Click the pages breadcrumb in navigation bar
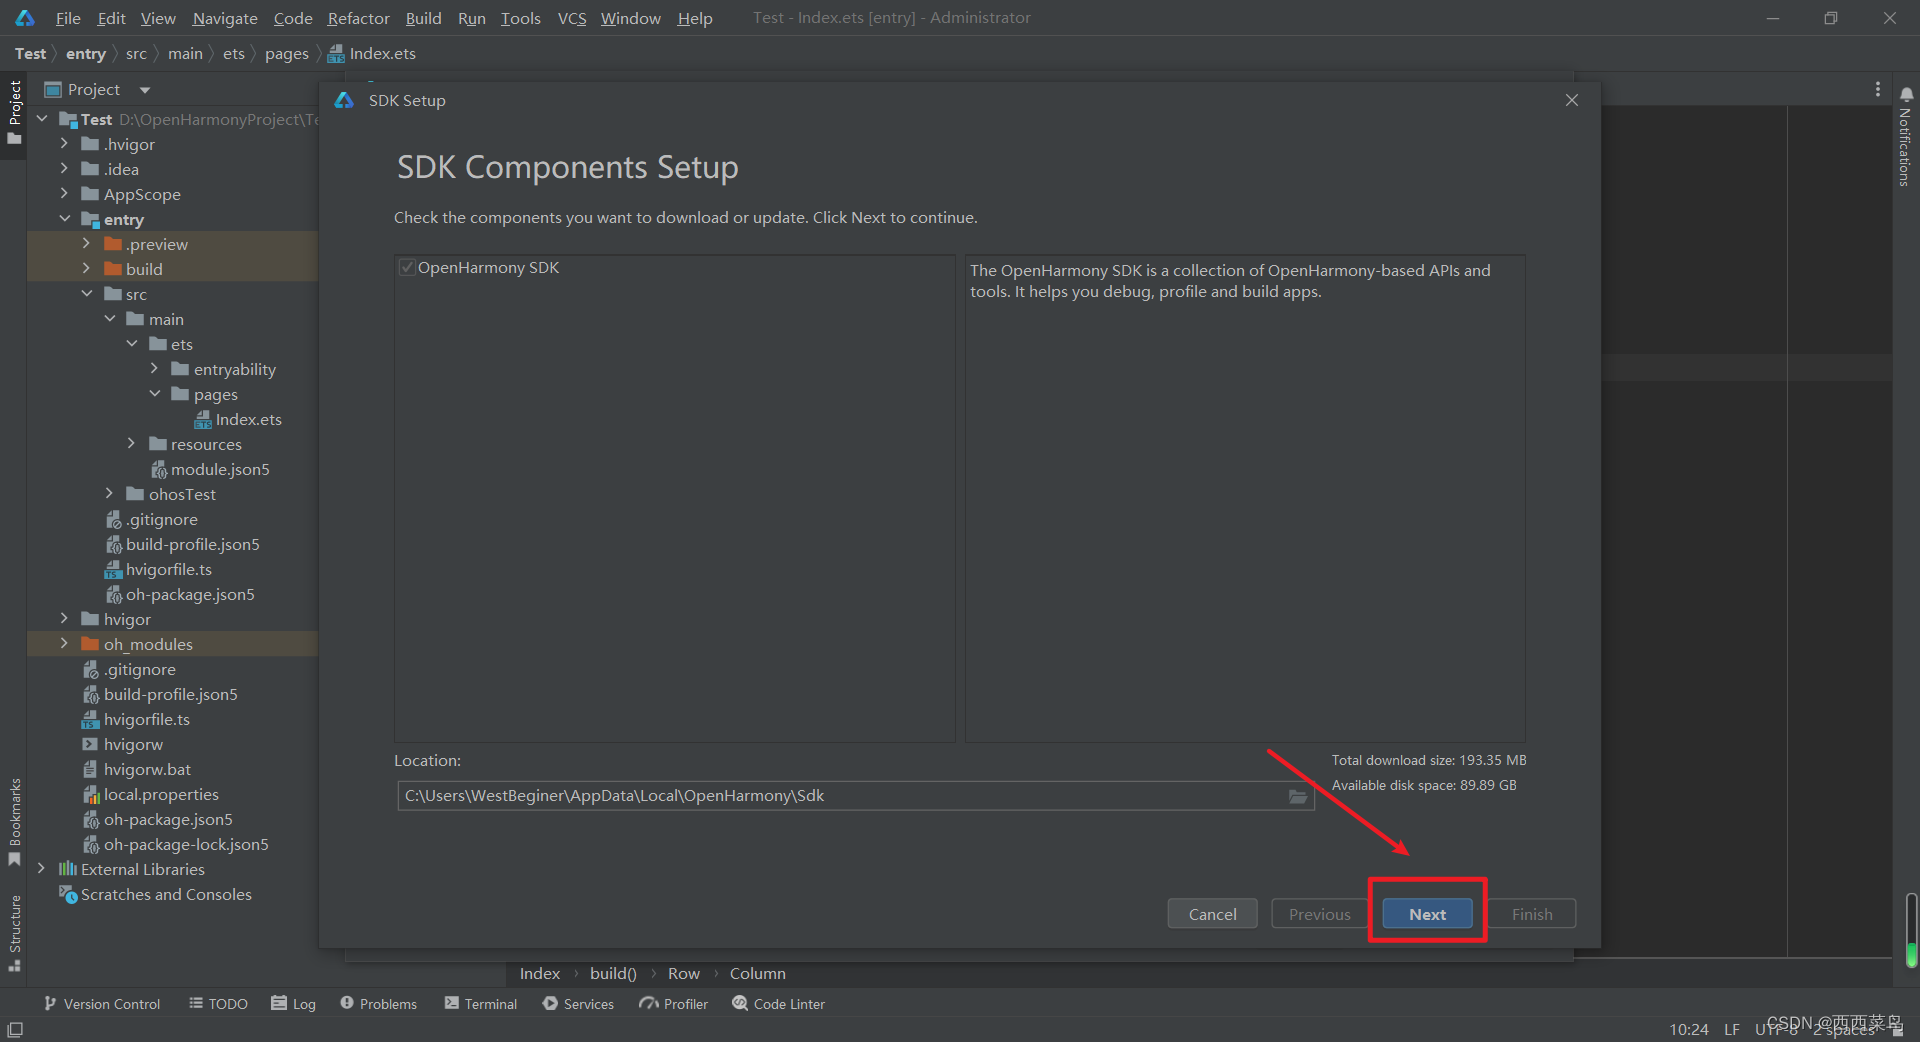 [x=286, y=54]
